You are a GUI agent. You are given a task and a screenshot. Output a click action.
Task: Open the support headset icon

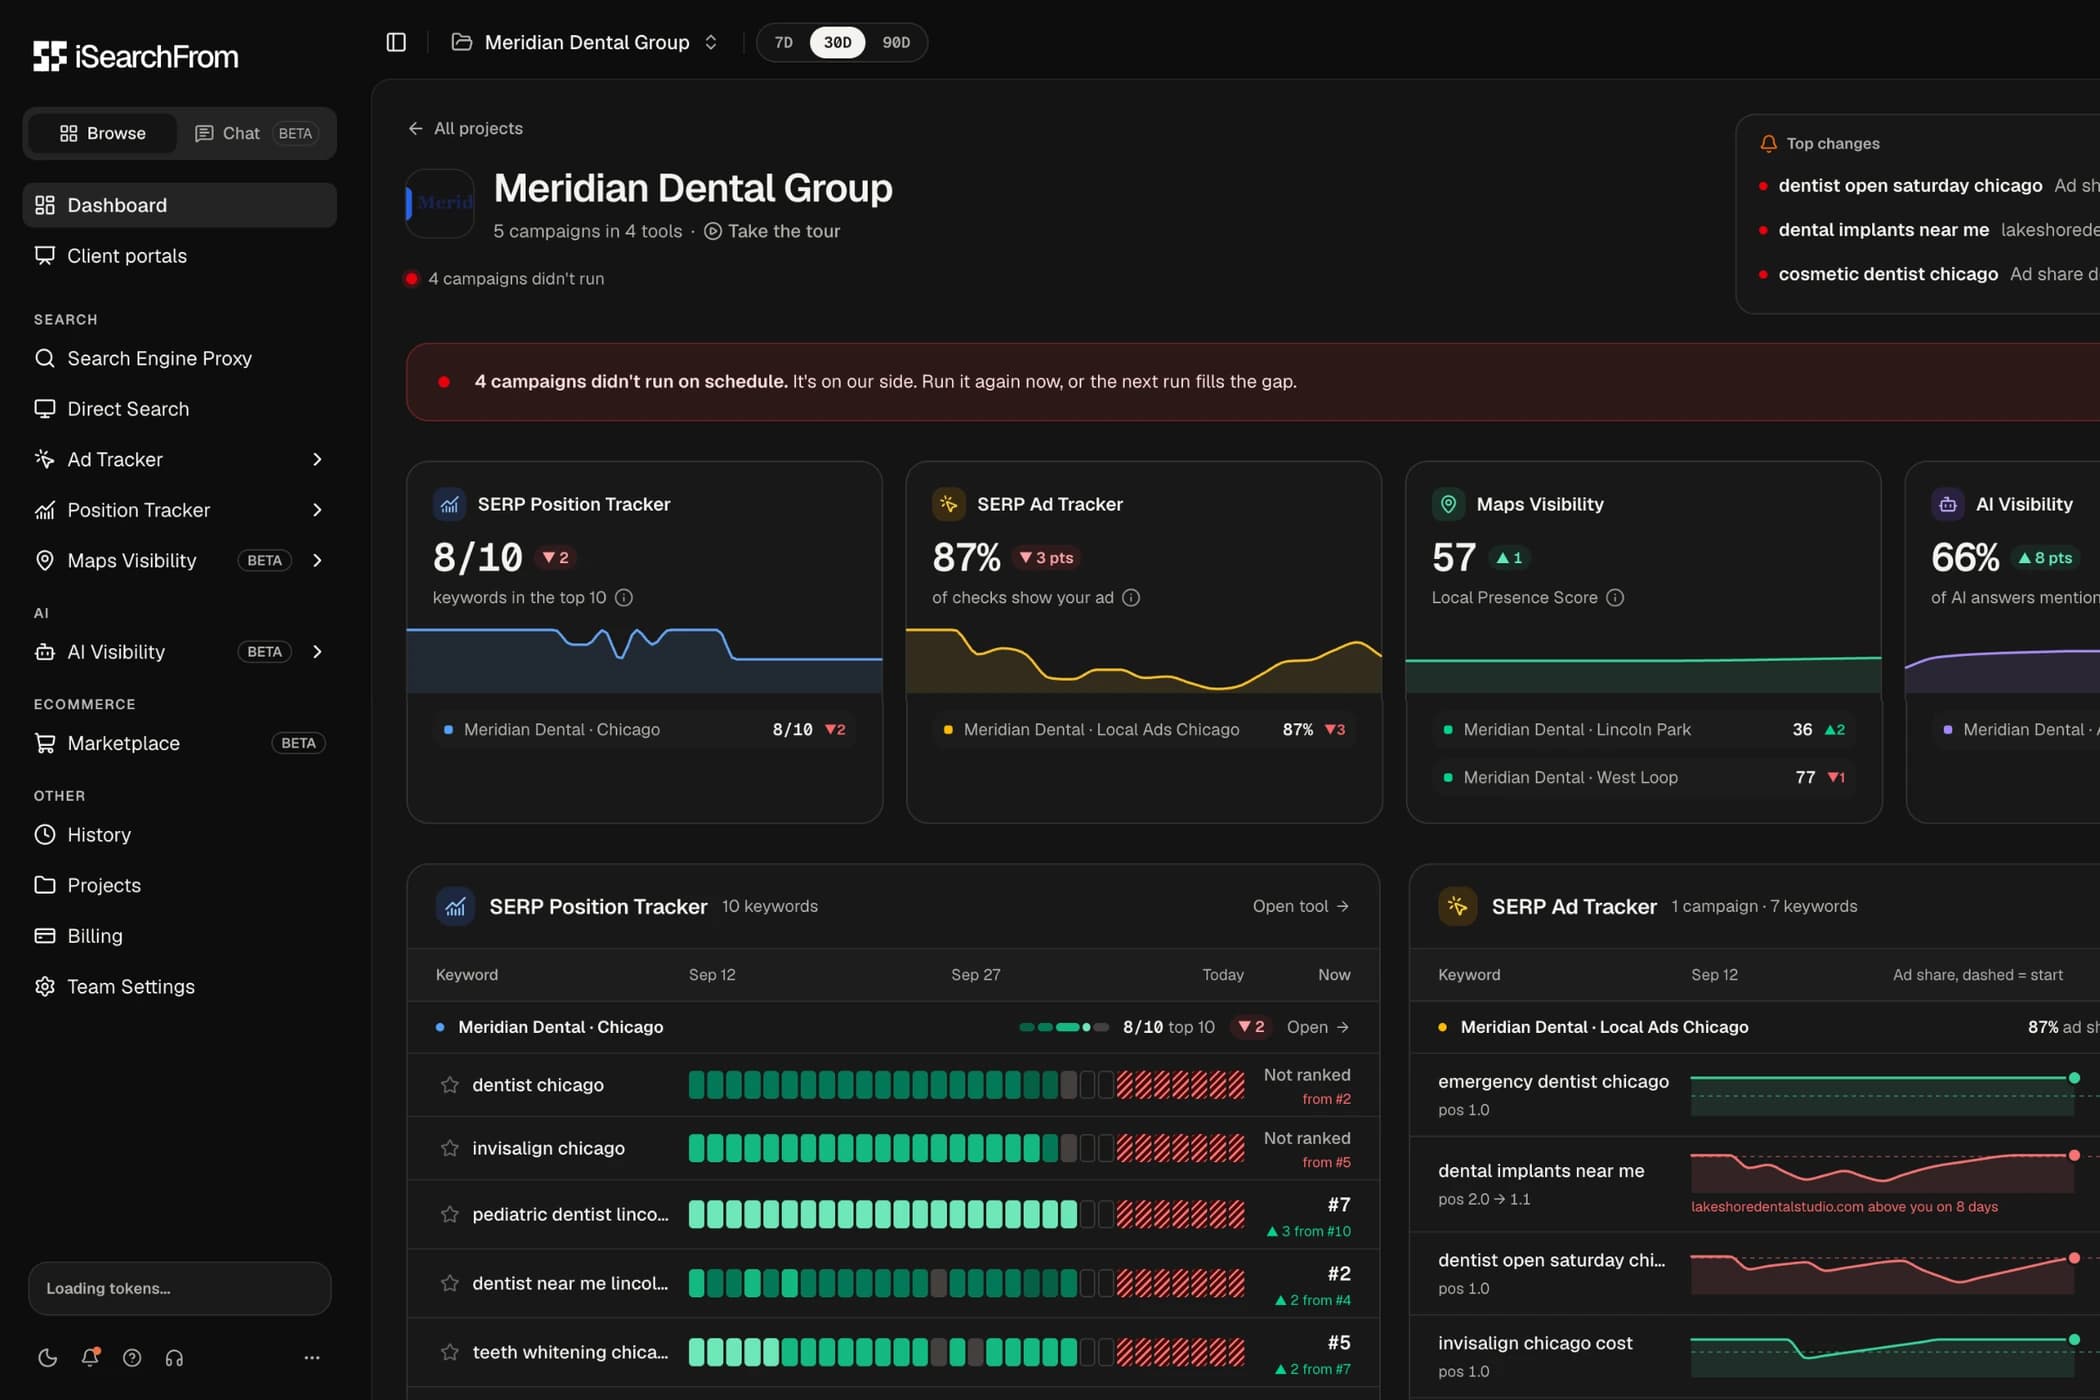[x=174, y=1357]
